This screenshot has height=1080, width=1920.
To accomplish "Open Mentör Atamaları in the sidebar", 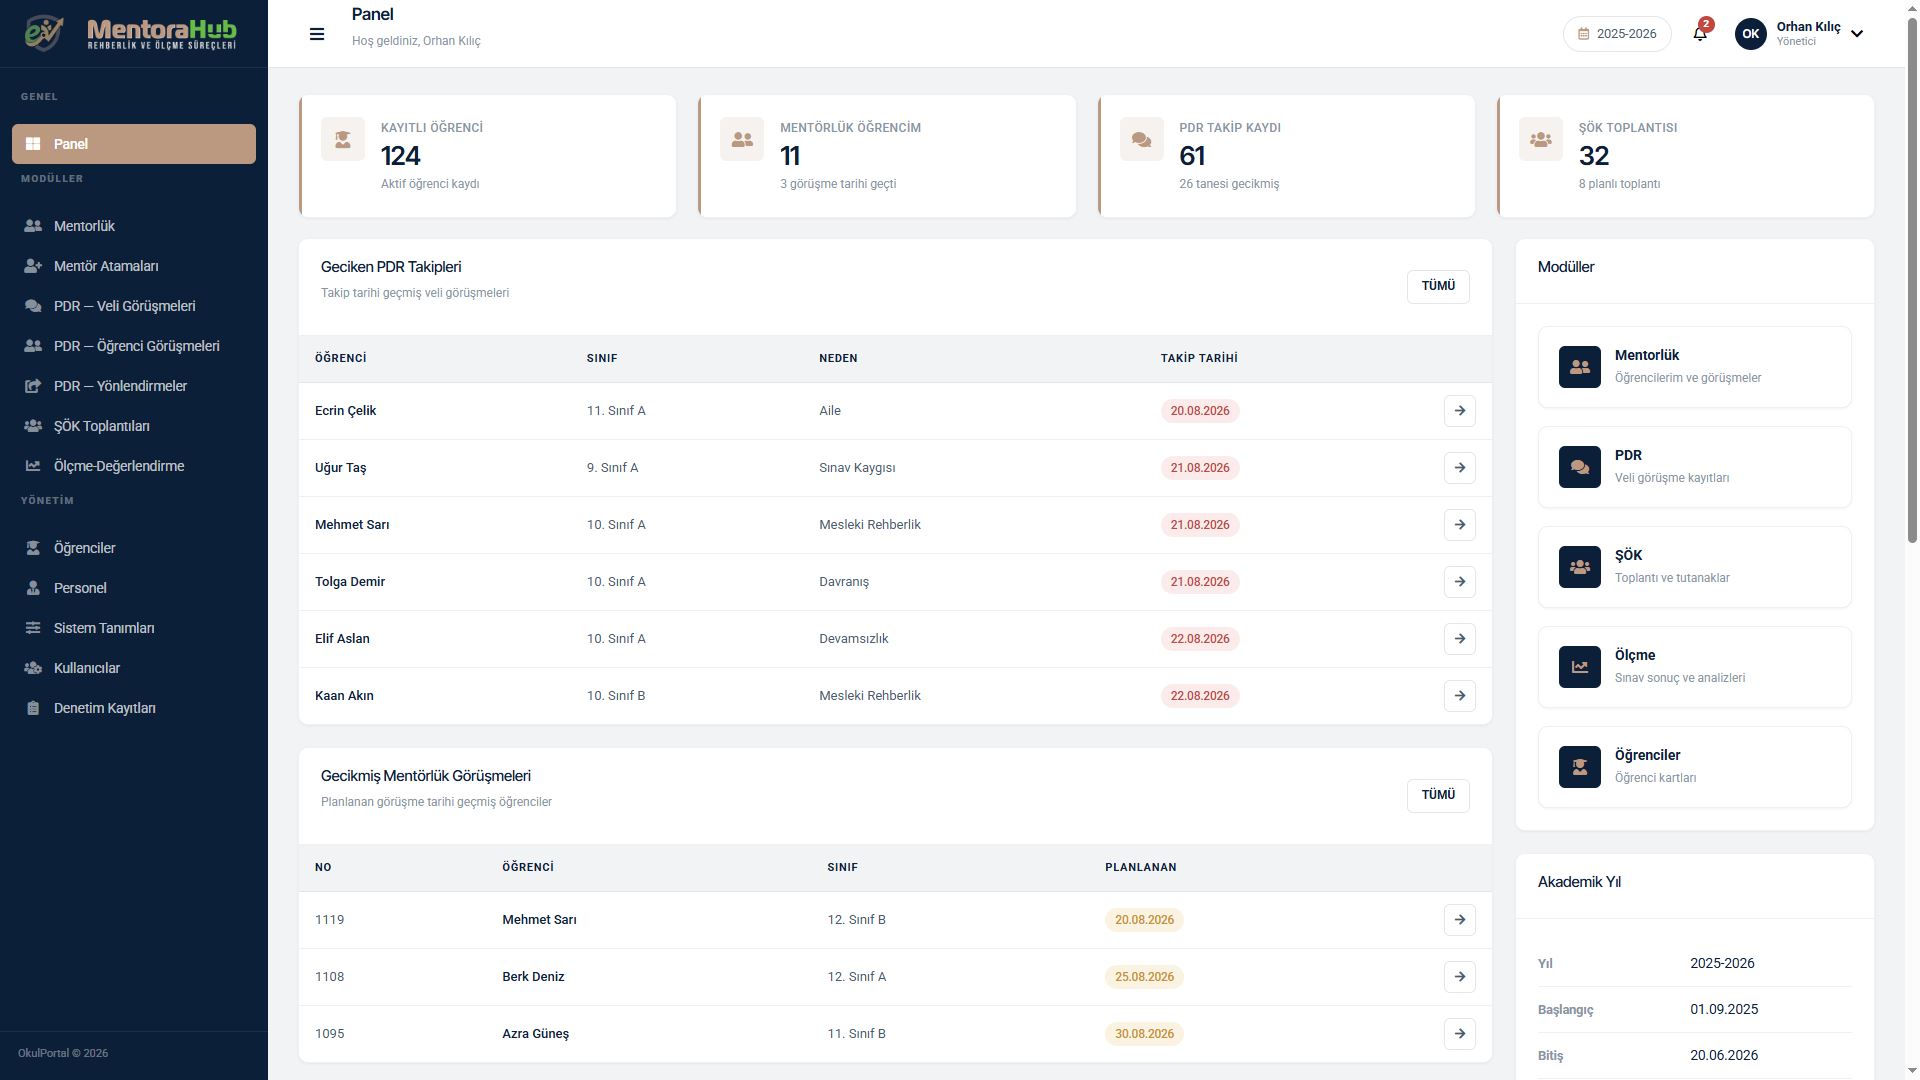I will click(134, 266).
